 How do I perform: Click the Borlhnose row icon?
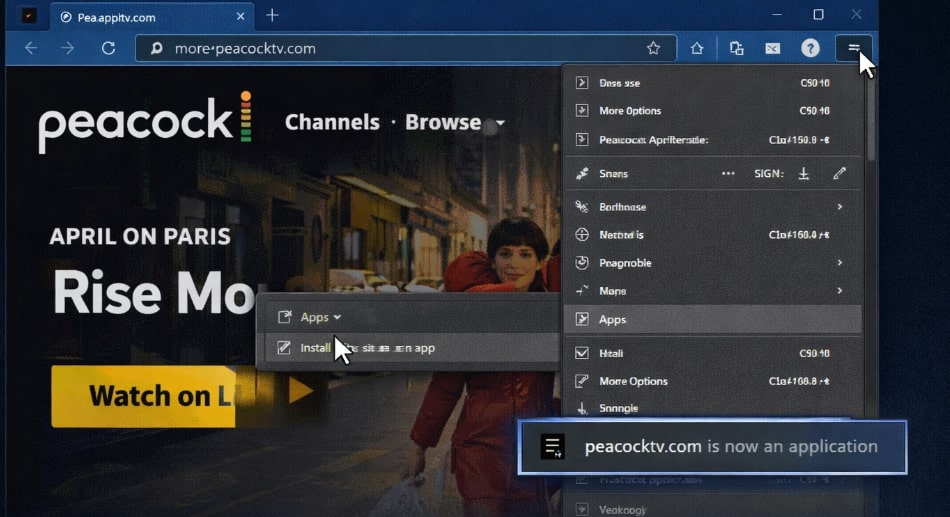[x=582, y=207]
